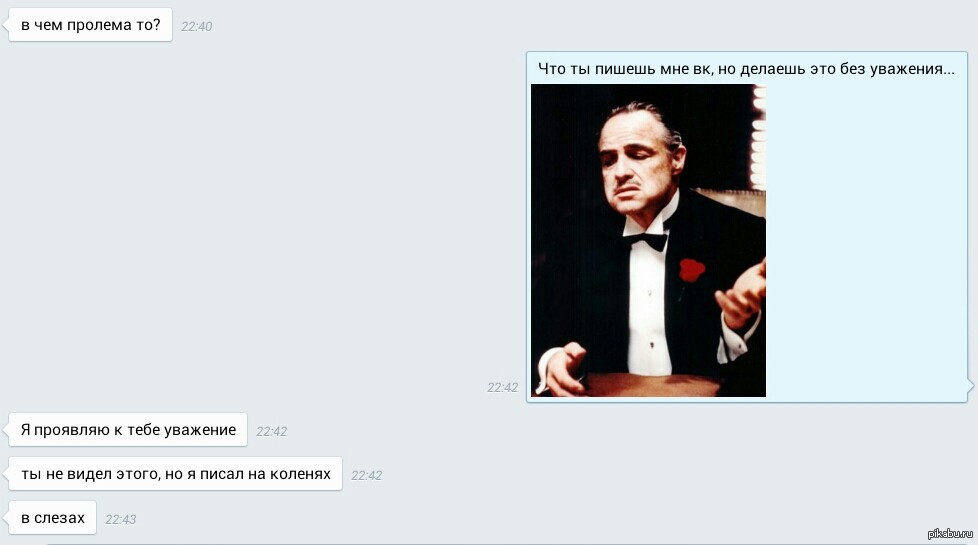The width and height of the screenshot is (978, 545).
Task: Click the empty chat background below the 22:40 message
Action: tap(249, 218)
